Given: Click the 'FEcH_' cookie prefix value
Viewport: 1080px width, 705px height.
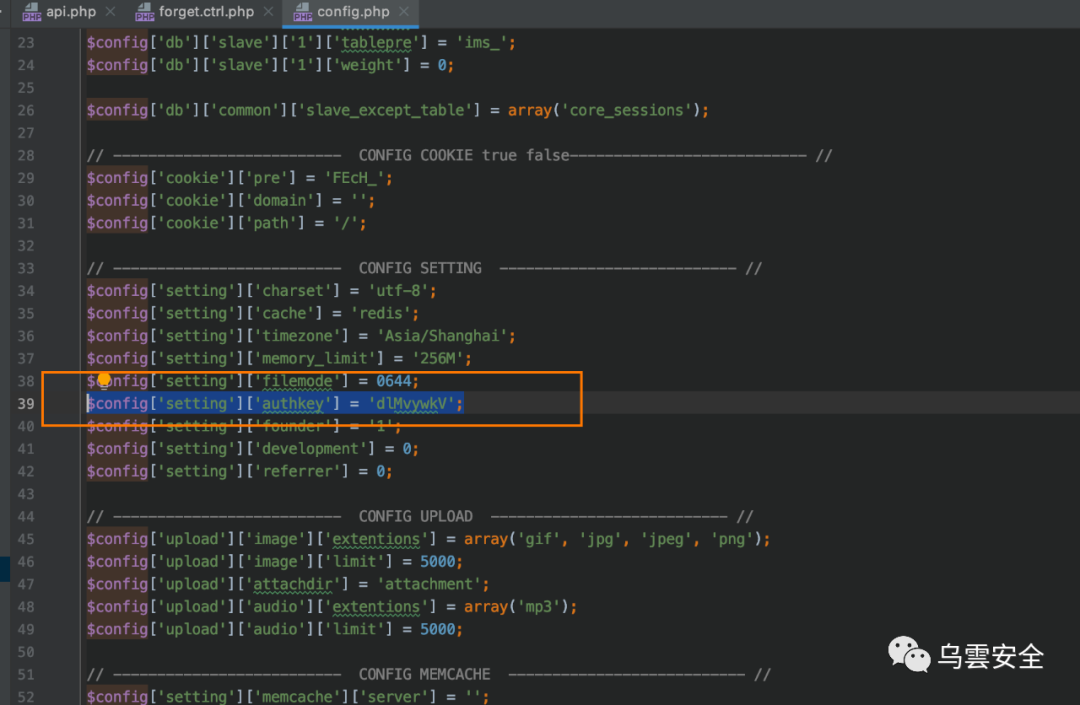Looking at the screenshot, I should (x=354, y=178).
